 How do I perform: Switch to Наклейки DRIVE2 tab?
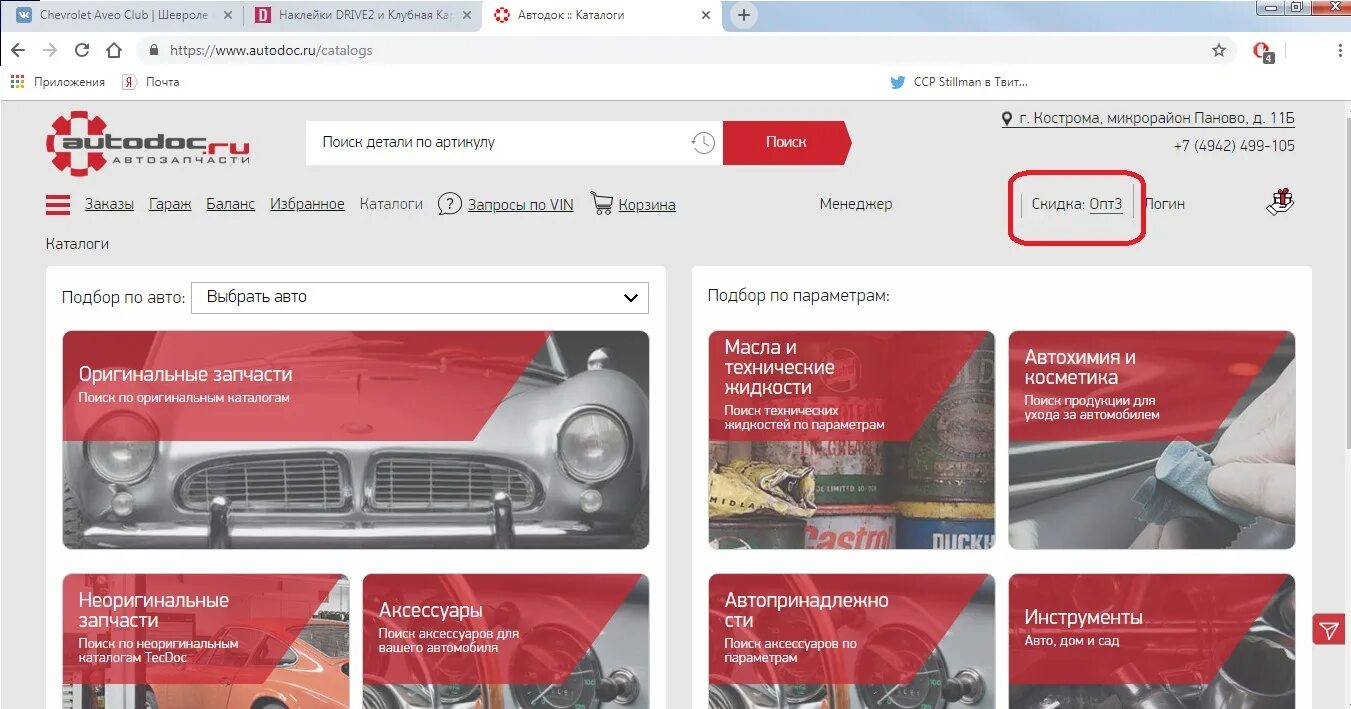click(360, 15)
